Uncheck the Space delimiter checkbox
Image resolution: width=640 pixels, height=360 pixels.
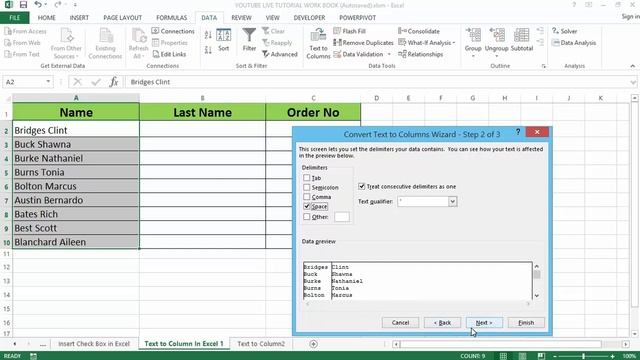click(x=307, y=207)
